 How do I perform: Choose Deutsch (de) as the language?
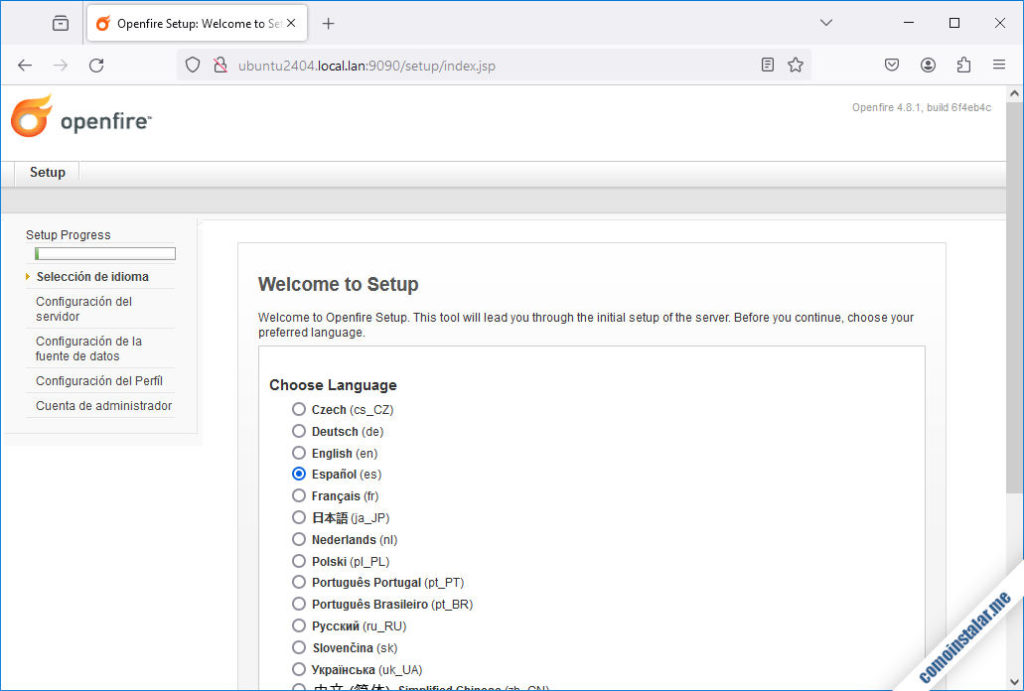coord(298,431)
